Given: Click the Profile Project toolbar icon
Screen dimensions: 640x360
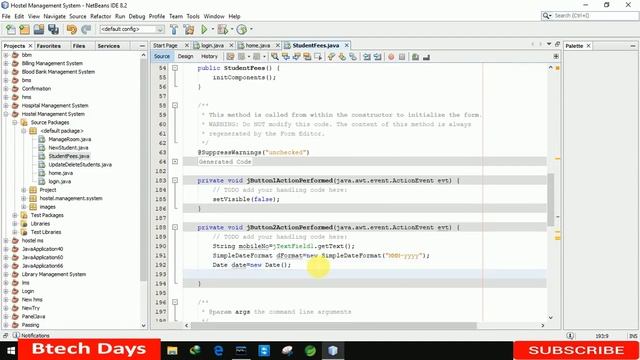Looking at the screenshot, I should point(242,29).
